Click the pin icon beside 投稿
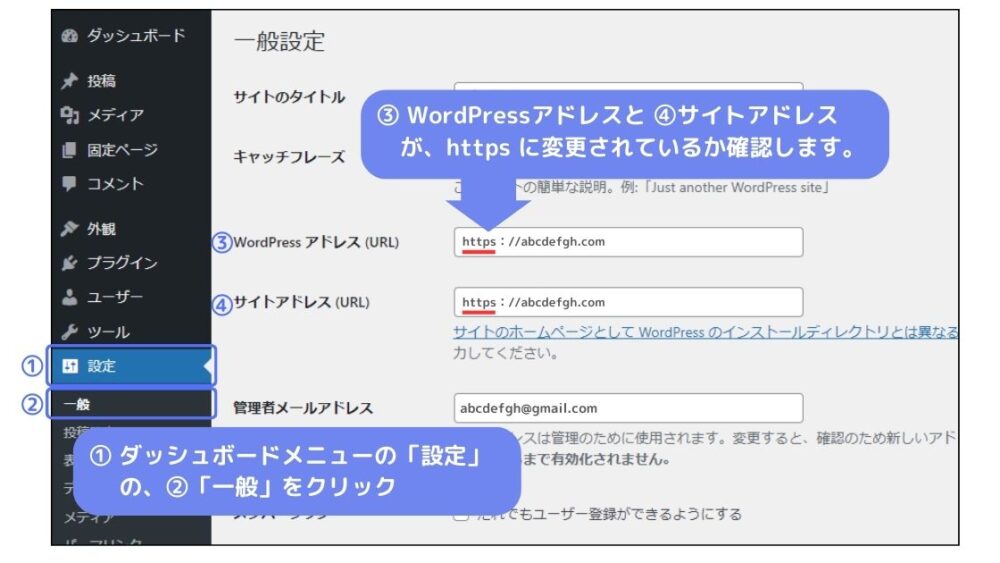The image size is (1000, 563). pos(70,81)
